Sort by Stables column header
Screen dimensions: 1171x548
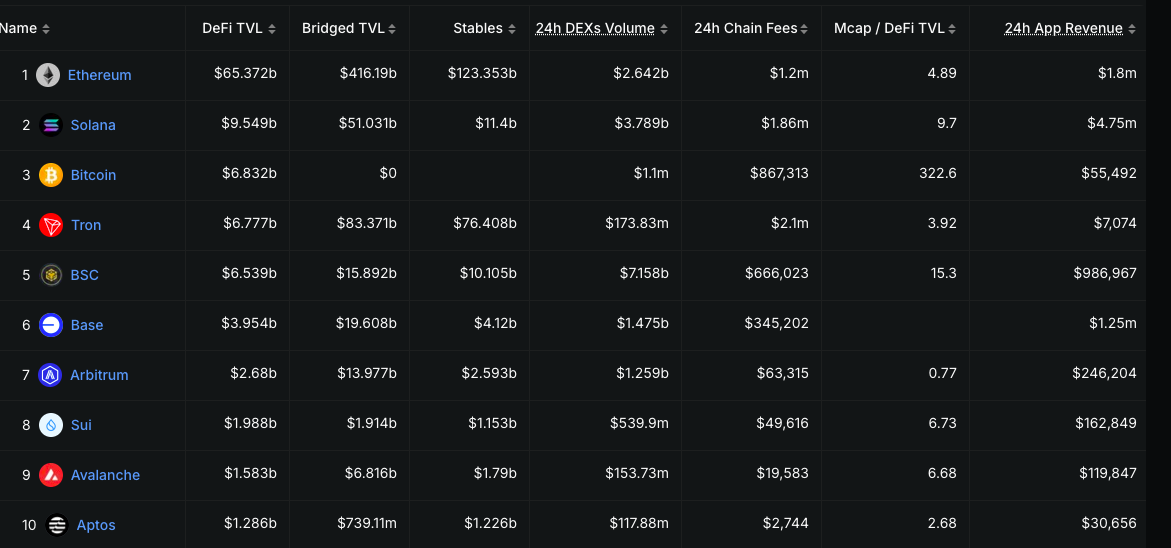tap(484, 29)
